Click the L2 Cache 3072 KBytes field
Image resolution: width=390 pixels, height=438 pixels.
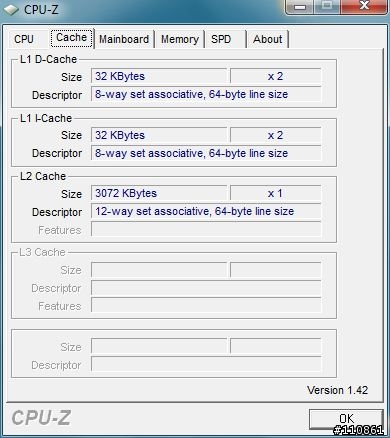pos(159,194)
